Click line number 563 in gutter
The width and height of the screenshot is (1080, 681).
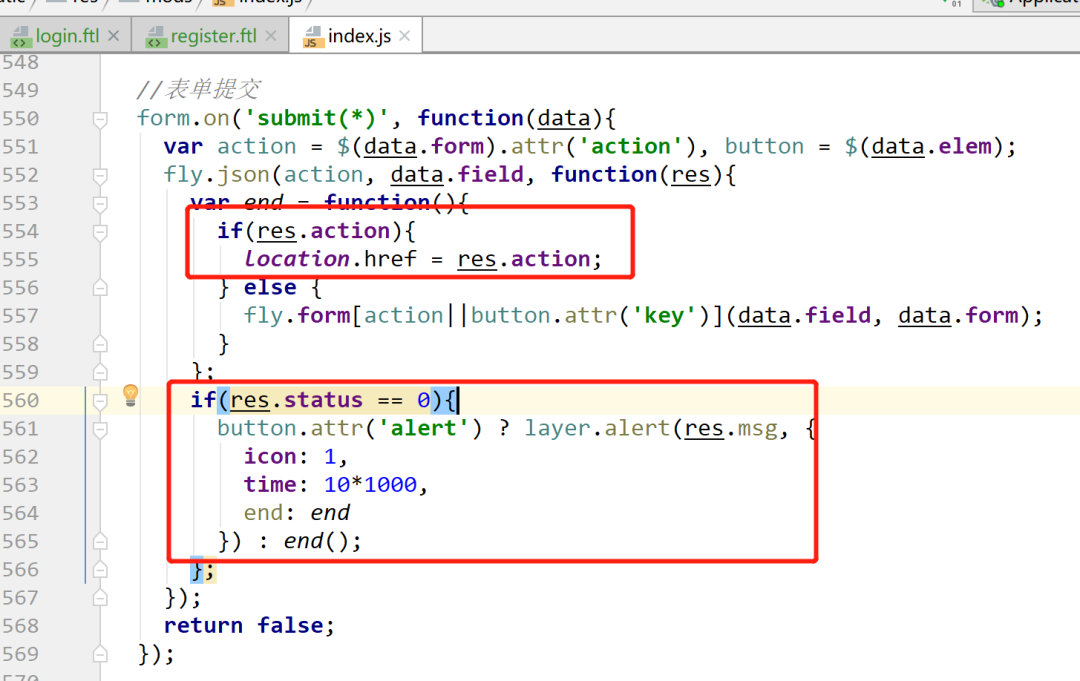(x=21, y=485)
